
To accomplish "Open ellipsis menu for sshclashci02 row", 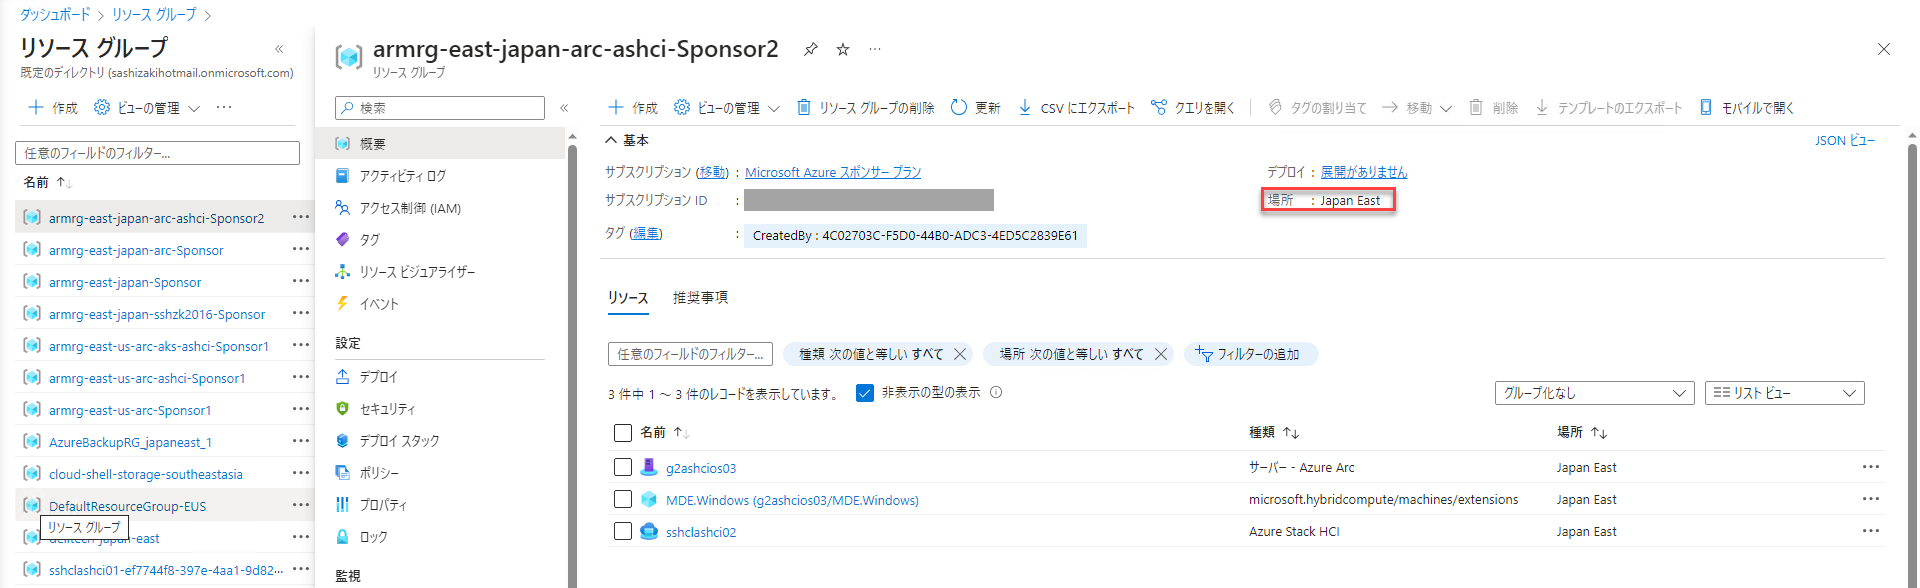I will 1871,531.
